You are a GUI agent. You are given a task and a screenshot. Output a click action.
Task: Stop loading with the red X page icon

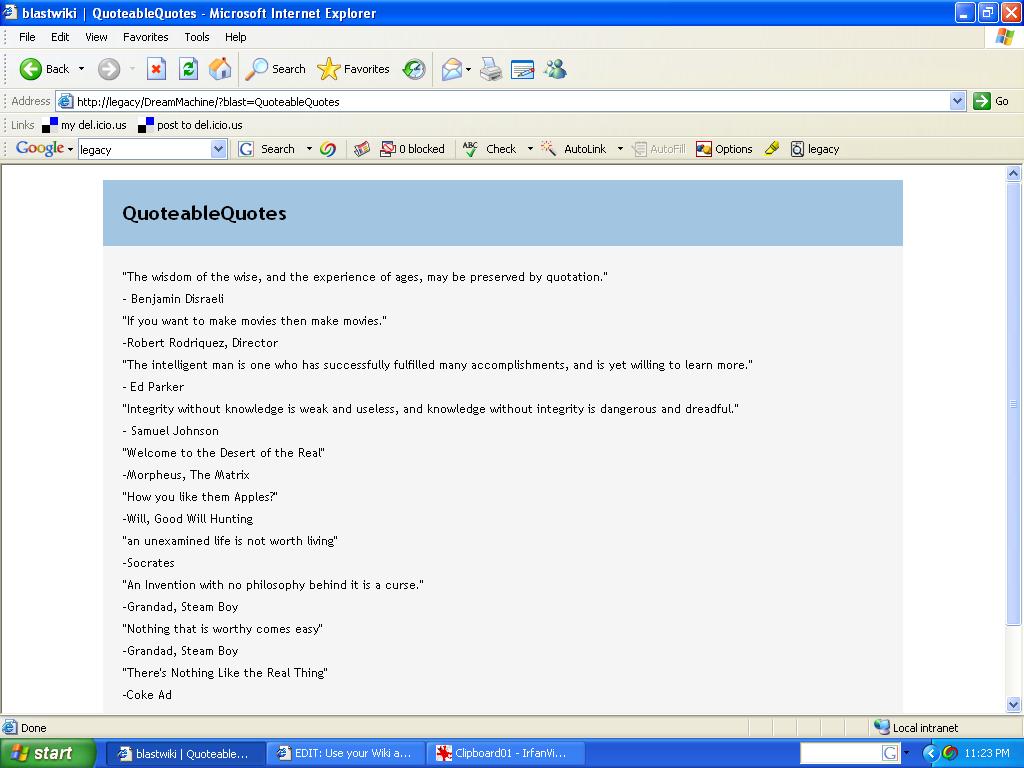pyautogui.click(x=156, y=69)
